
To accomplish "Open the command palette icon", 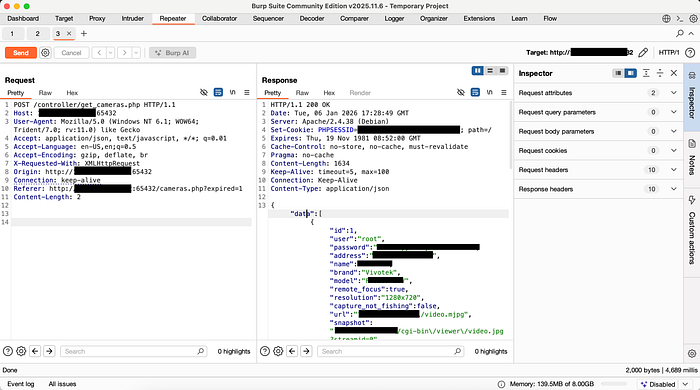I will click(679, 18).
